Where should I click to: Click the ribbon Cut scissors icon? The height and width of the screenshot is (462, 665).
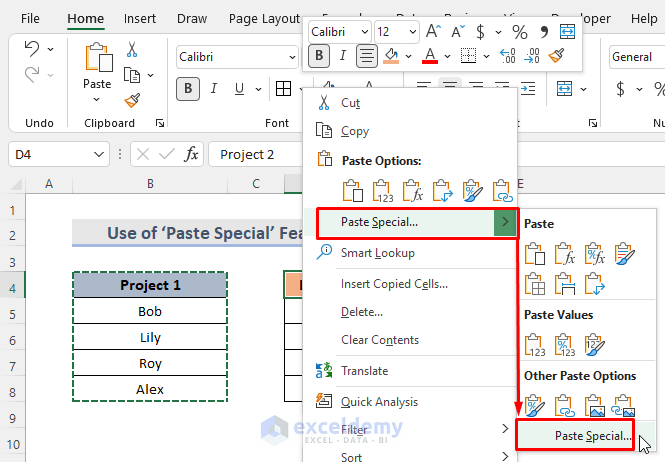[131, 49]
